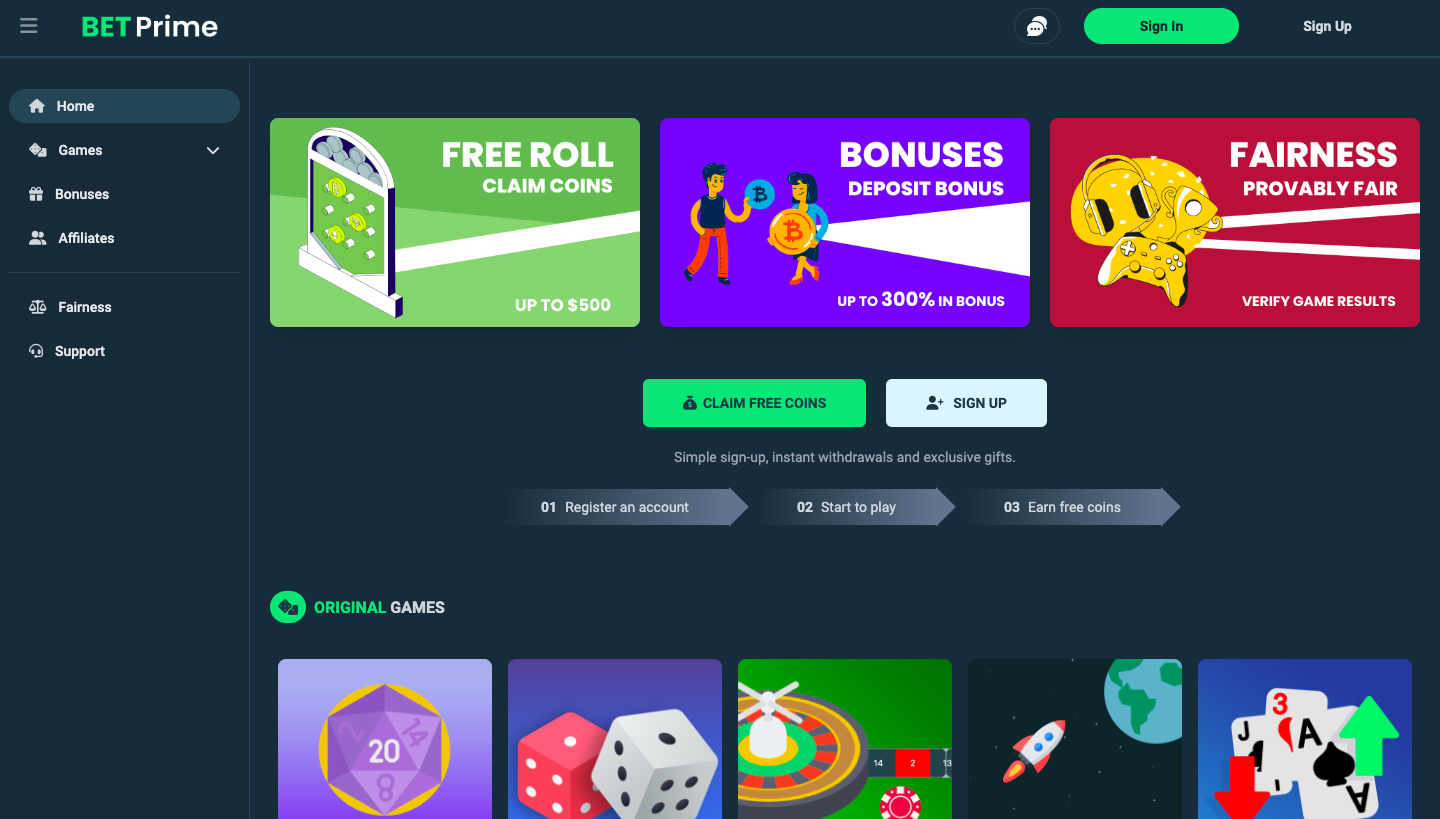This screenshot has height=819, width=1440.
Task: Open the purple Bonuses deposit banner
Action: tap(845, 222)
